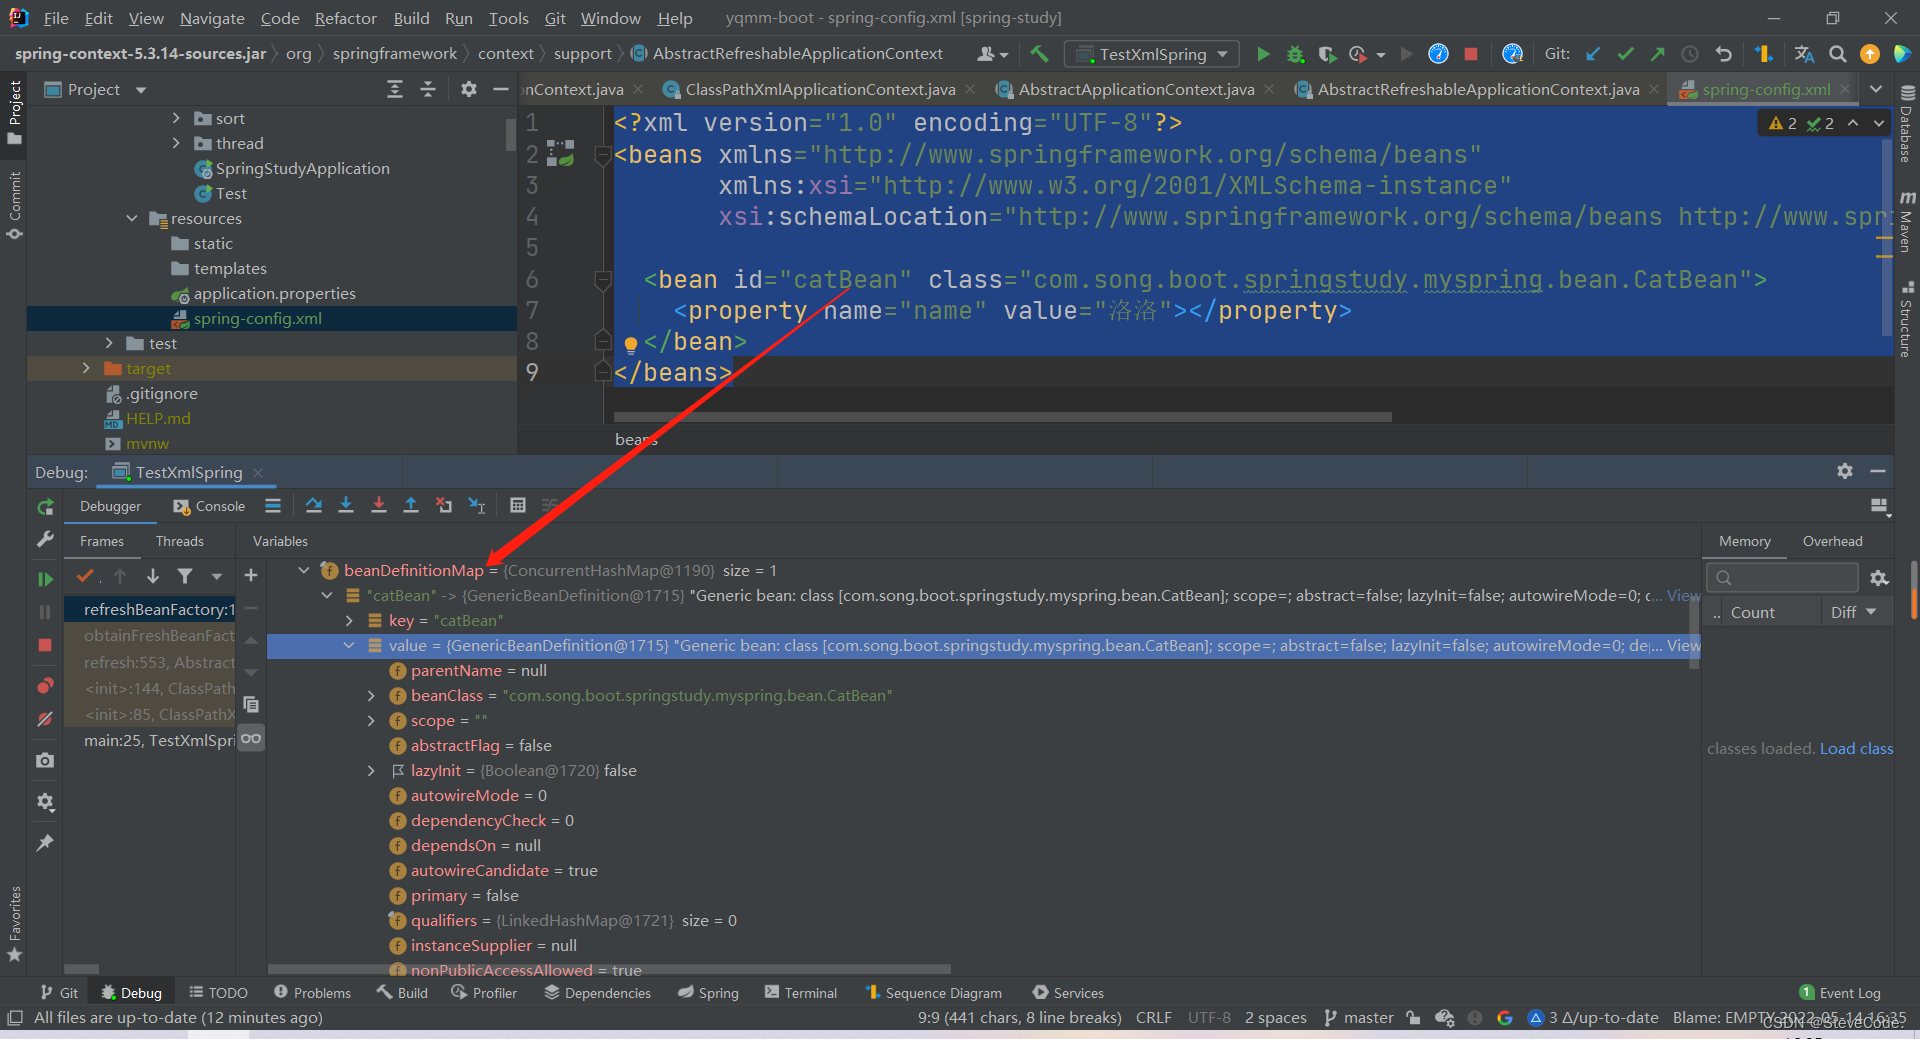1920x1039 pixels.
Task: Expand the key = "catBean" node
Action: [349, 620]
